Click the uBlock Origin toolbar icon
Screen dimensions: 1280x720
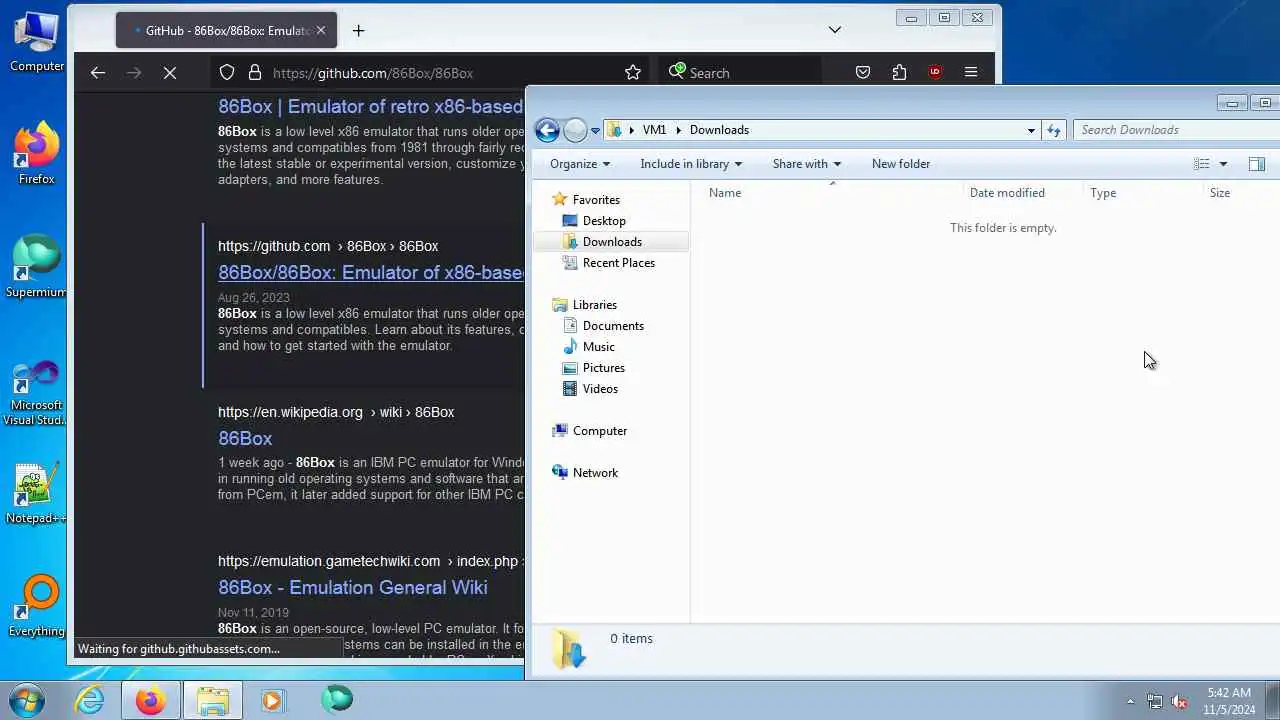(935, 72)
